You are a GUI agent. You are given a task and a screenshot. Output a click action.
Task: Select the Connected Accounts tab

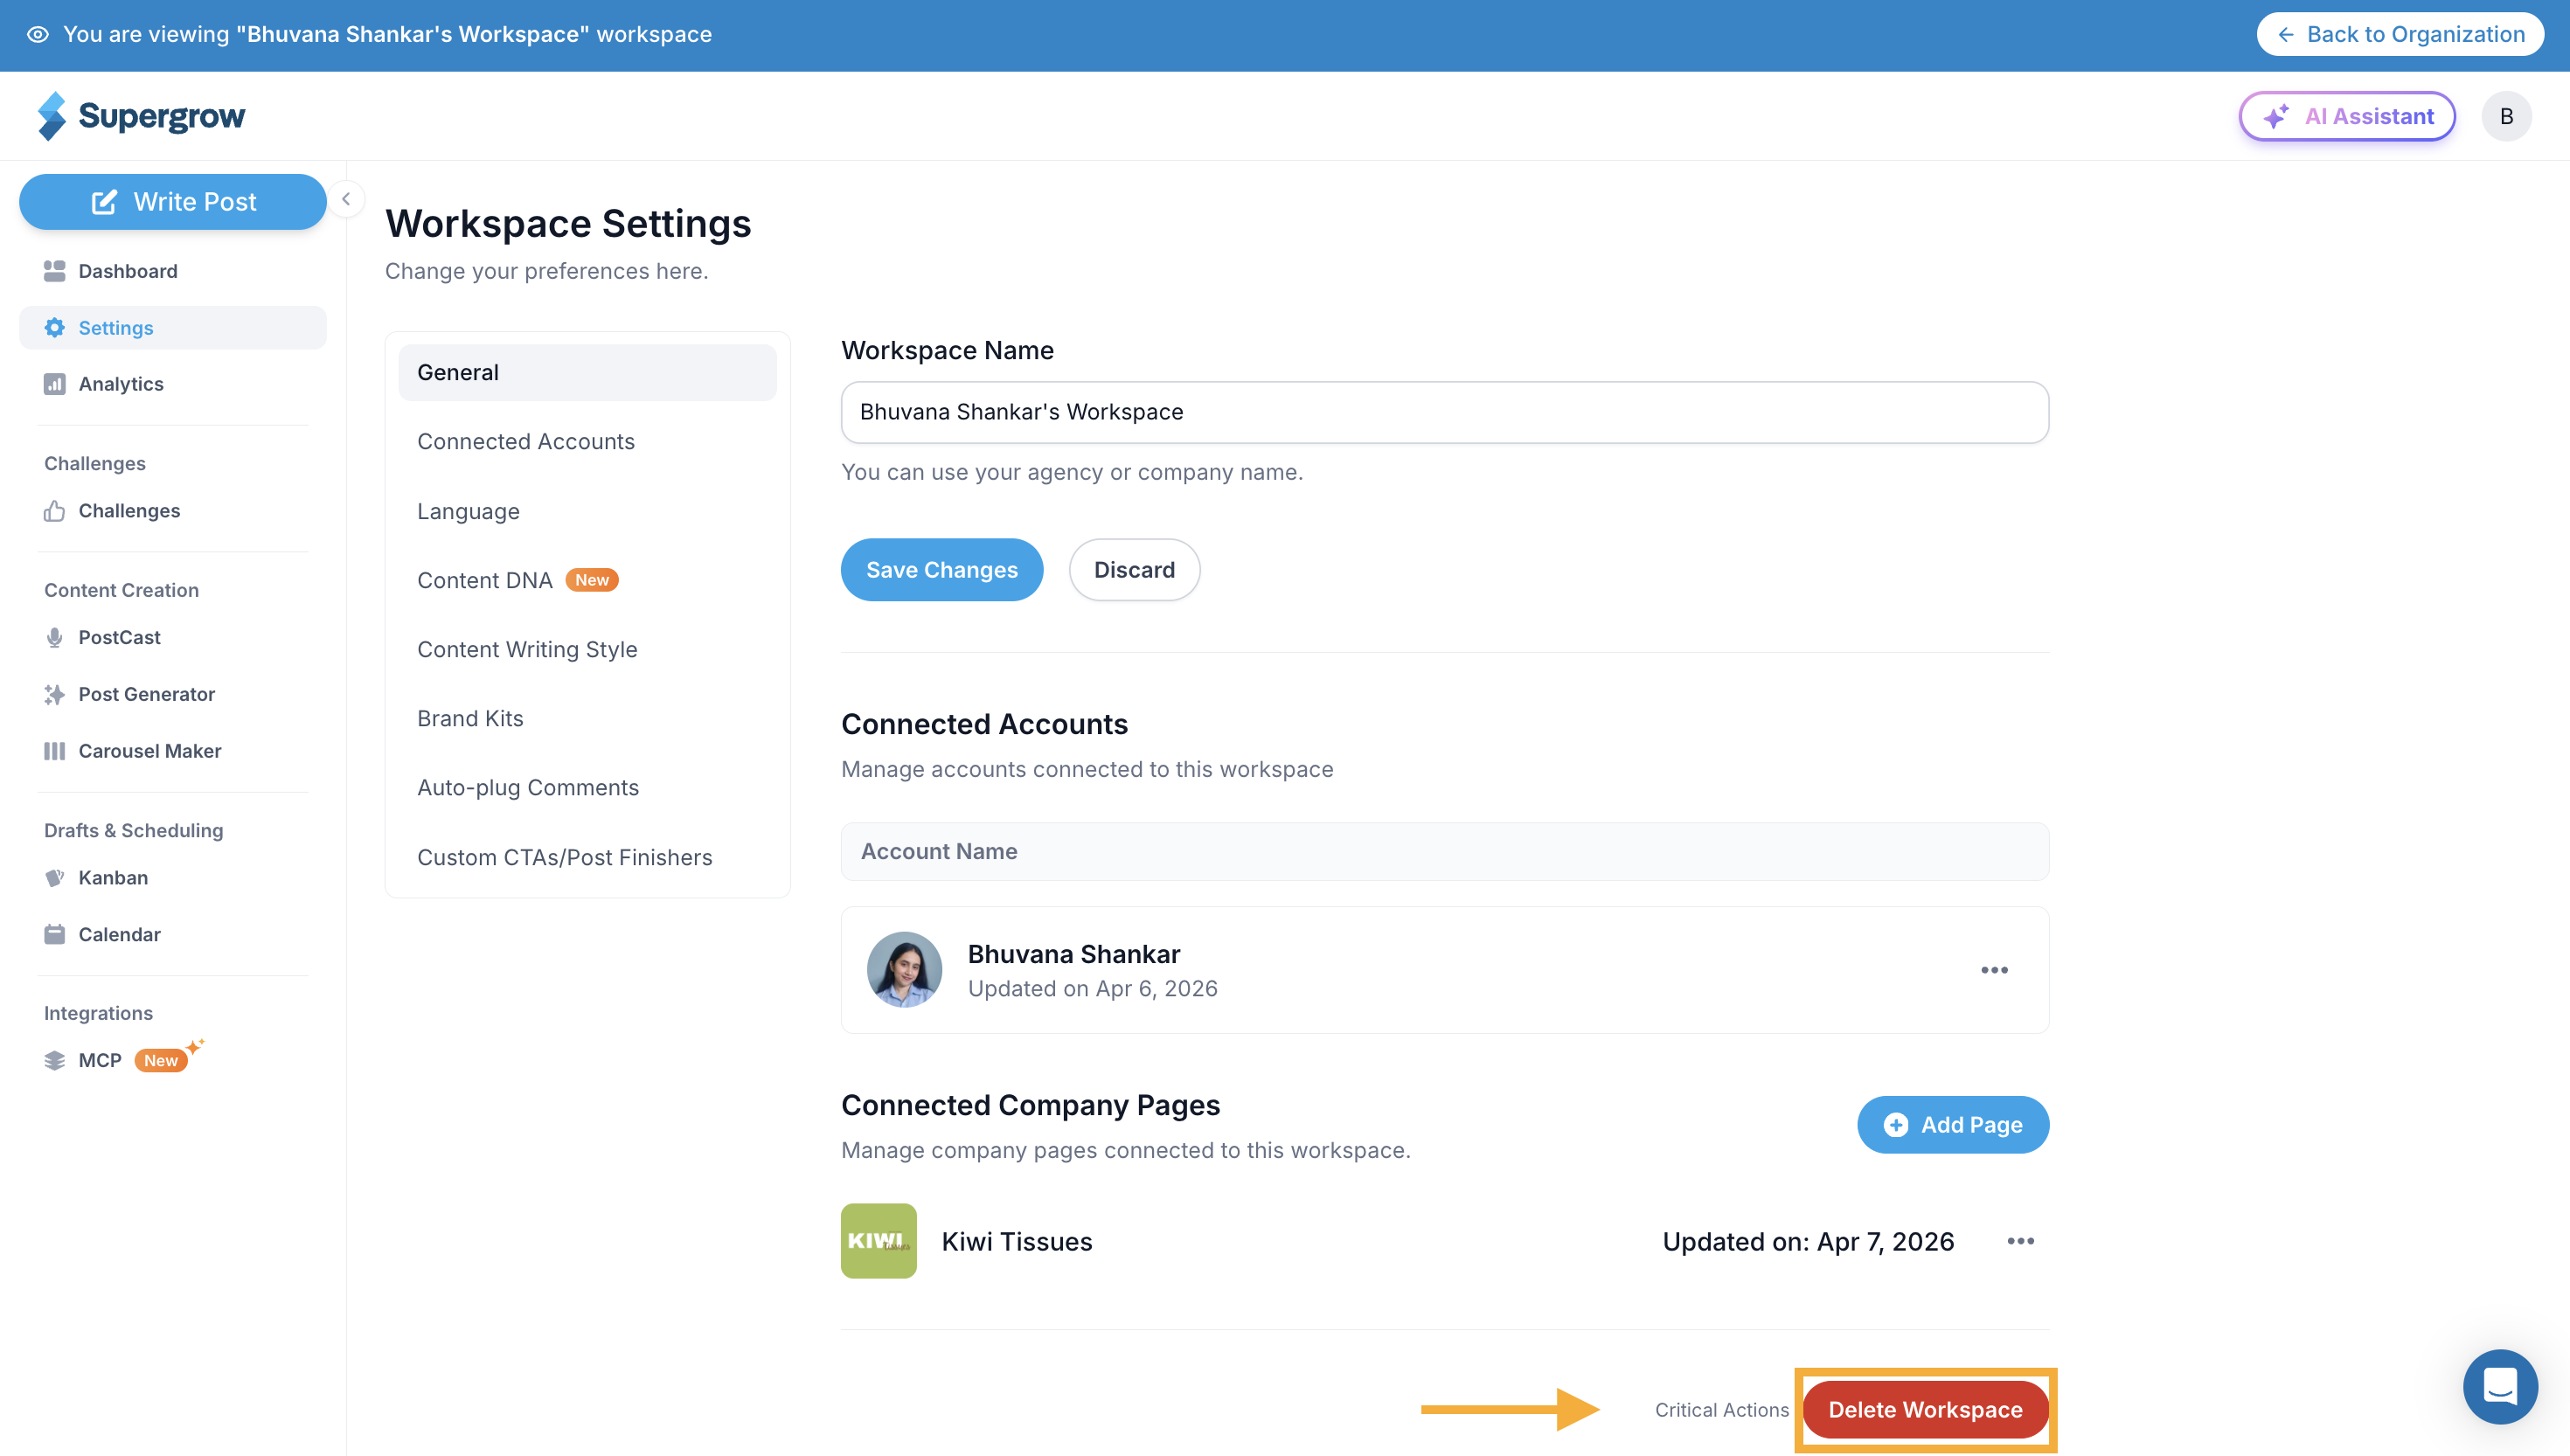[x=587, y=442]
